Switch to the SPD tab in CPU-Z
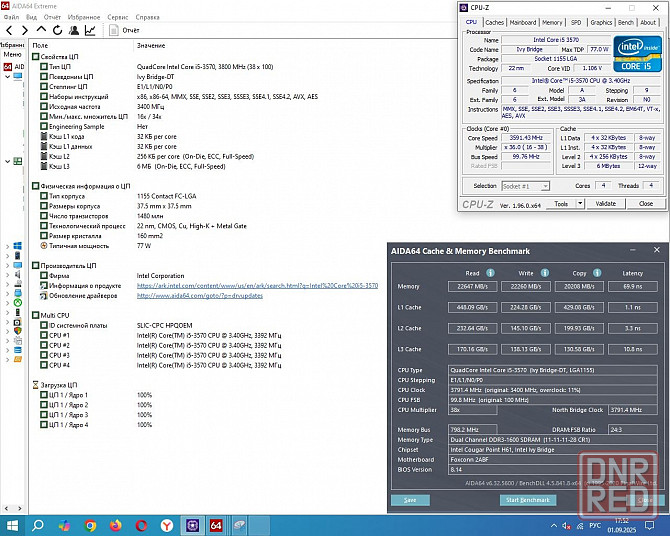Viewport: 670px width, 536px height. [x=576, y=22]
